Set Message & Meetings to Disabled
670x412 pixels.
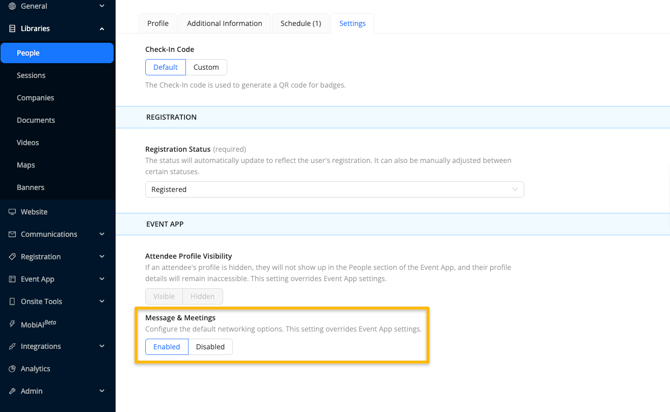pyautogui.click(x=210, y=347)
